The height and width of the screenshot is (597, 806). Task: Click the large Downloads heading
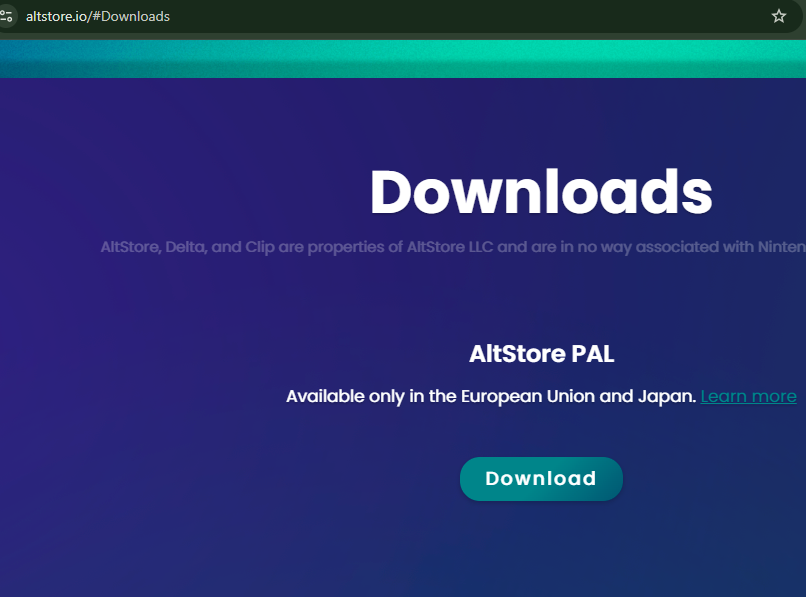pos(540,192)
